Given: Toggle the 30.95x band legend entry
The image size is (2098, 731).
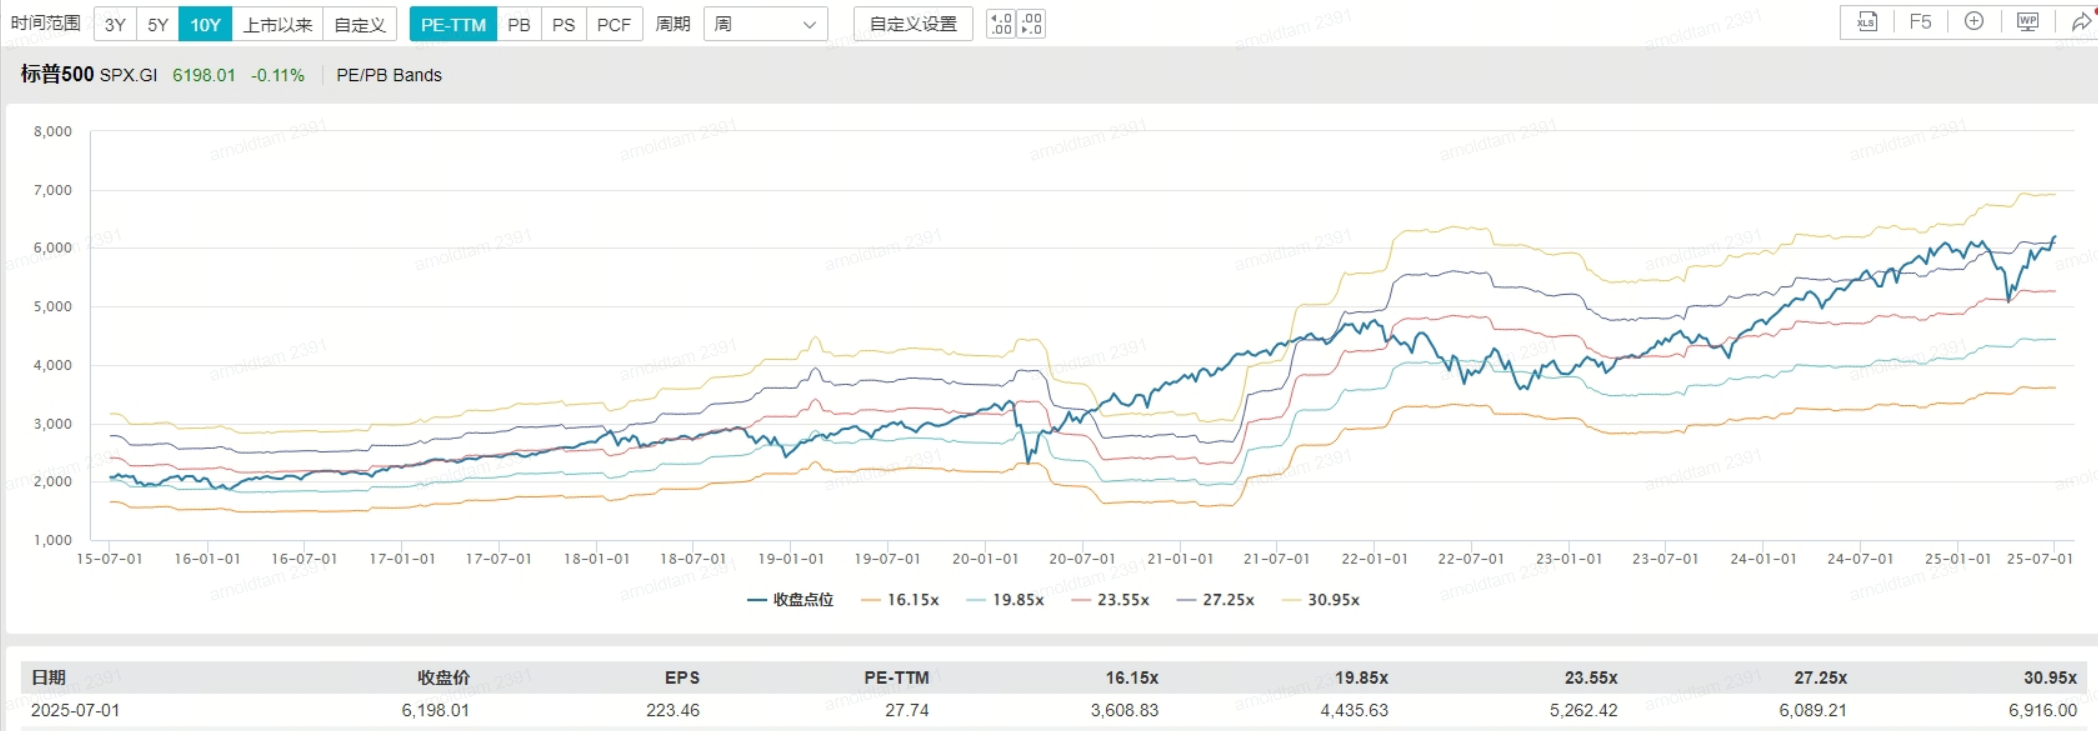Looking at the screenshot, I should [1321, 600].
